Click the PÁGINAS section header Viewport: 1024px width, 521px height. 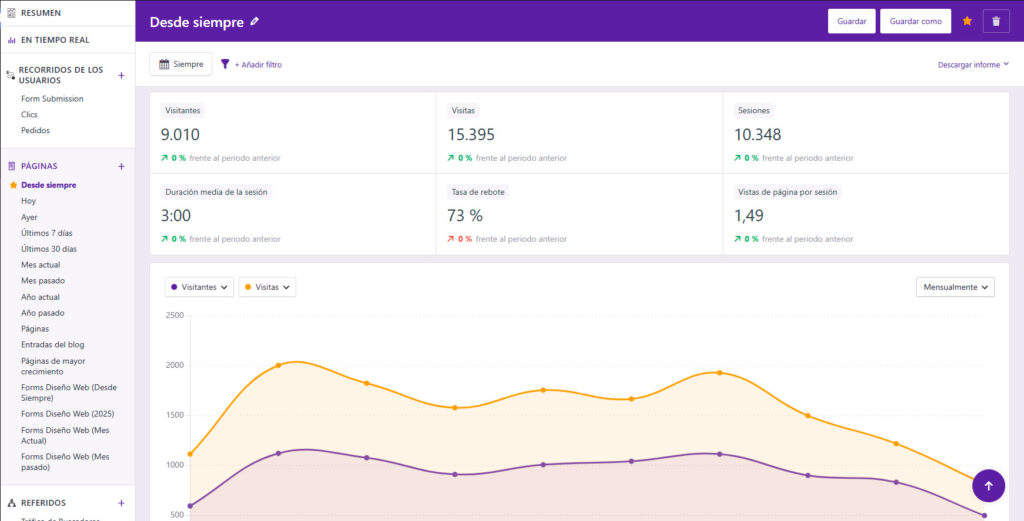[x=39, y=166]
